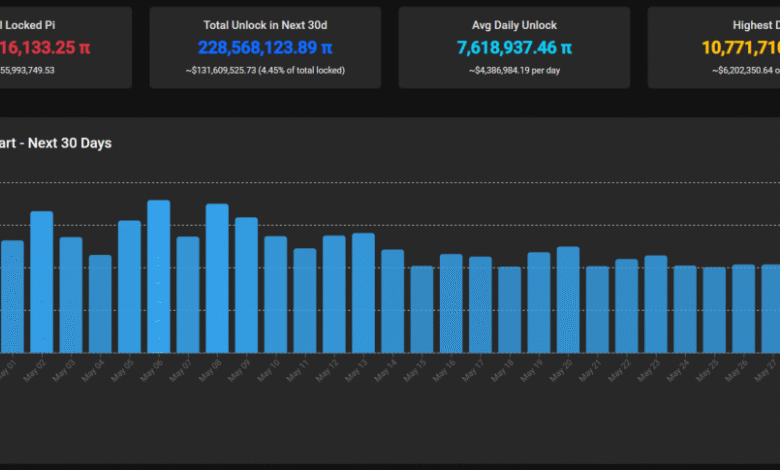780x470 pixels.
Task: Click the May 21 bar
Action: tap(597, 310)
